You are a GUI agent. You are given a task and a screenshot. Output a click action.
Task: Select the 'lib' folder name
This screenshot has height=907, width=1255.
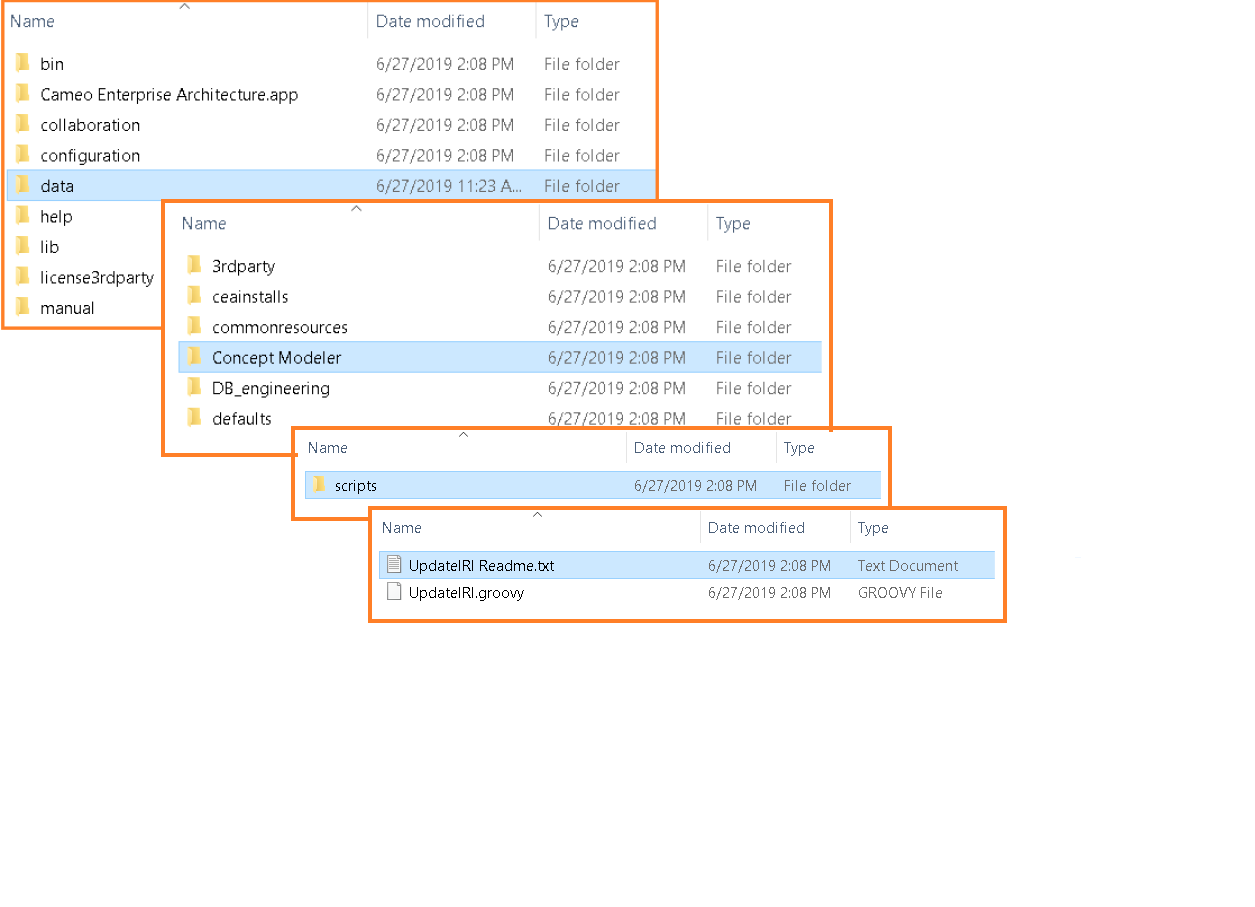point(50,246)
